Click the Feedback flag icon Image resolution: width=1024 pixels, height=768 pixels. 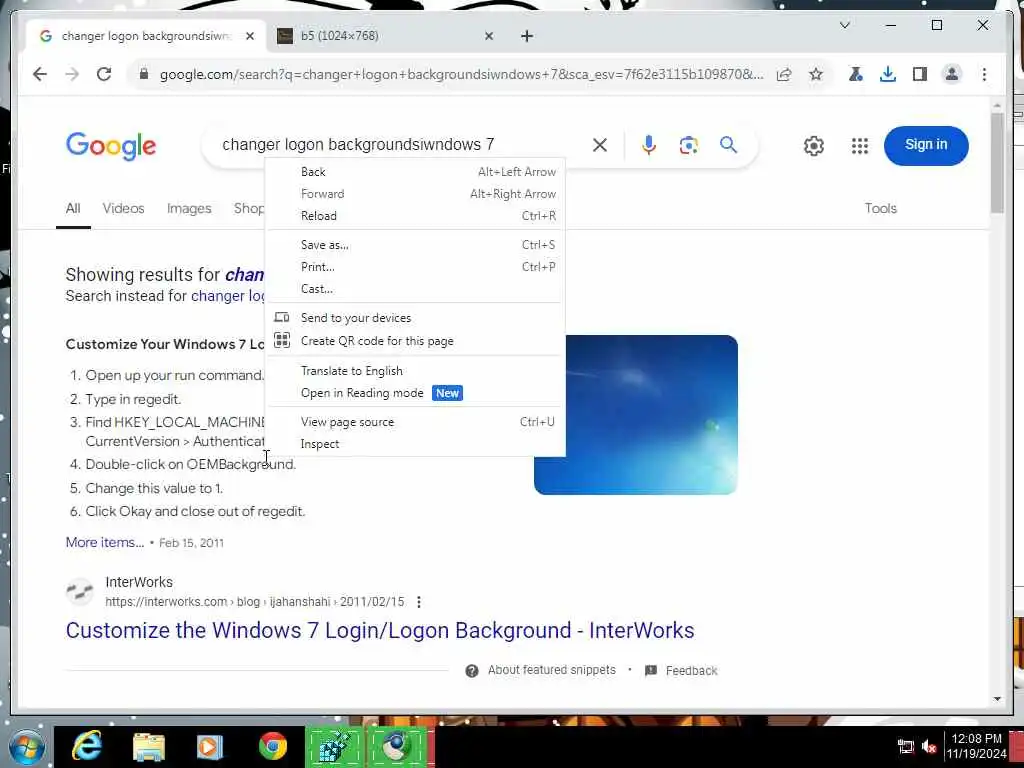tap(650, 671)
